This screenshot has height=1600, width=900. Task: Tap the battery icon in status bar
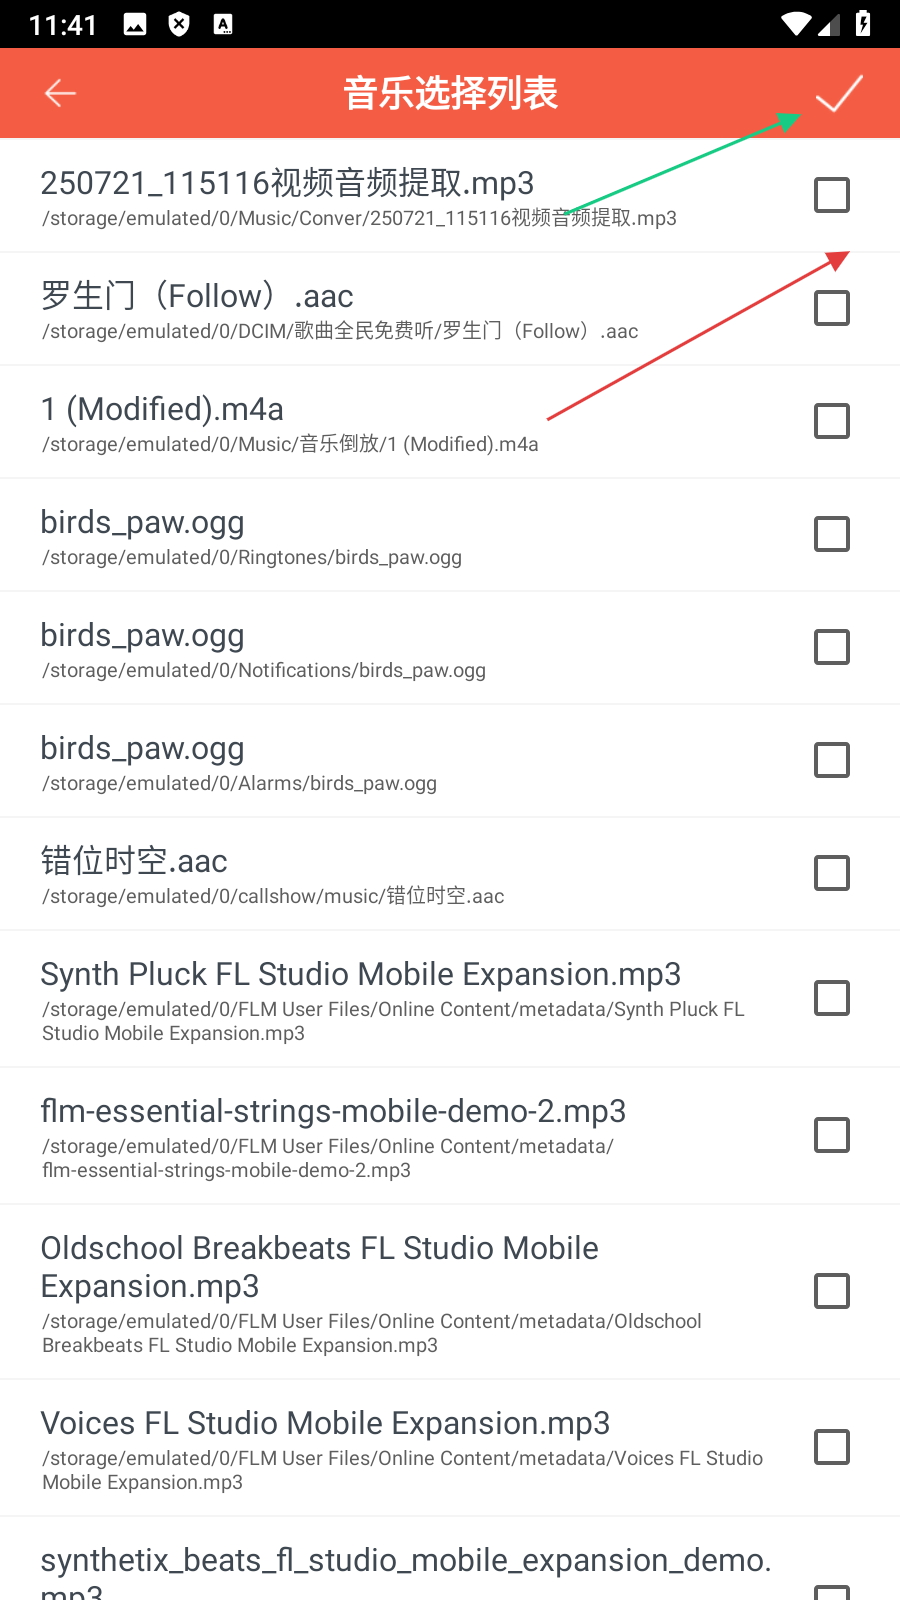click(x=863, y=23)
